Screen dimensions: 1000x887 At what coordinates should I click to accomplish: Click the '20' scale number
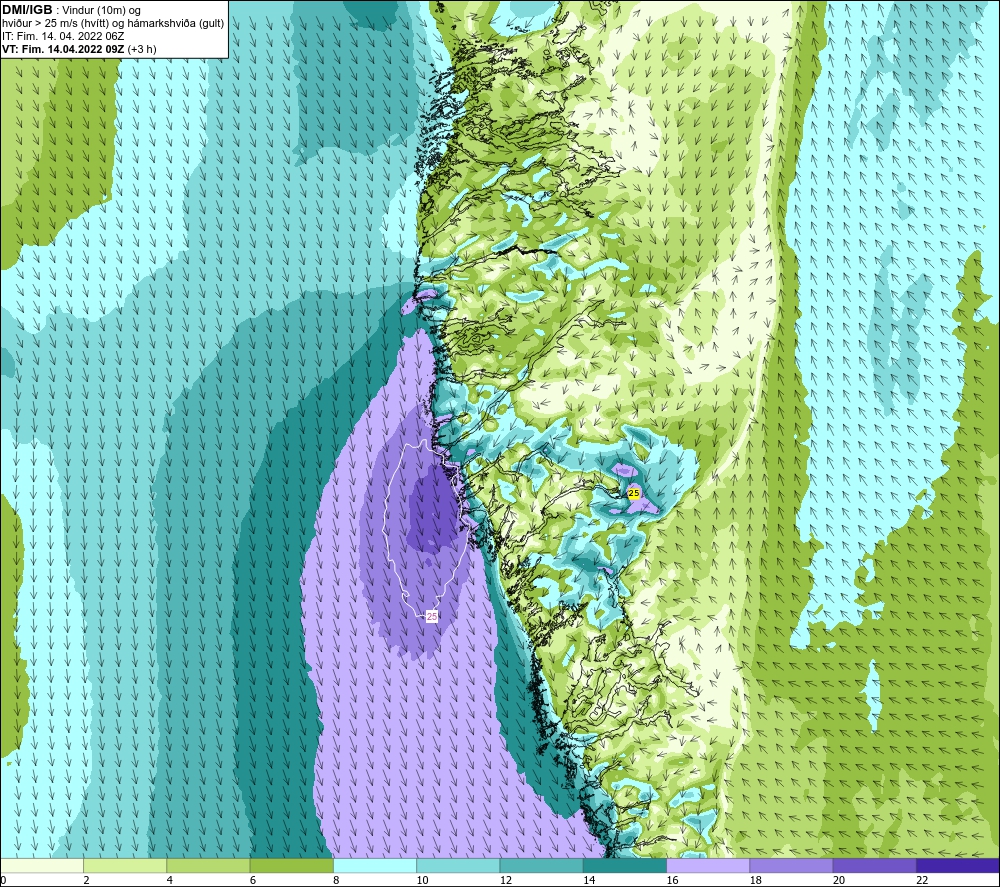(839, 880)
